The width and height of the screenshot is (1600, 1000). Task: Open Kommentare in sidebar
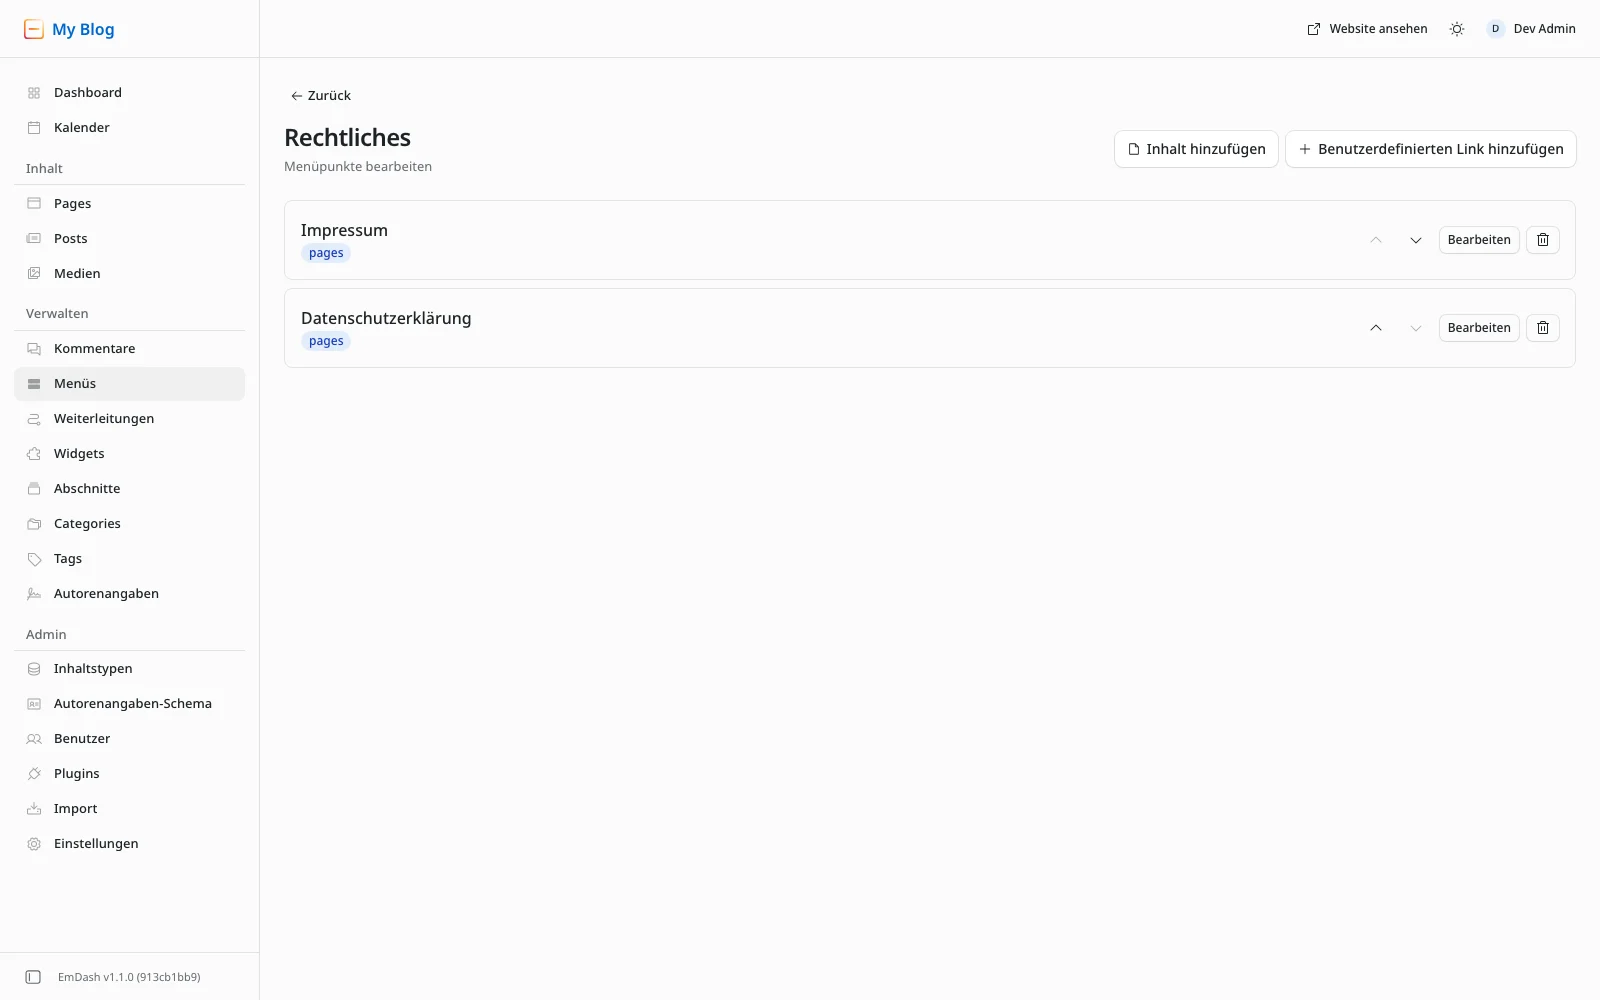130,349
